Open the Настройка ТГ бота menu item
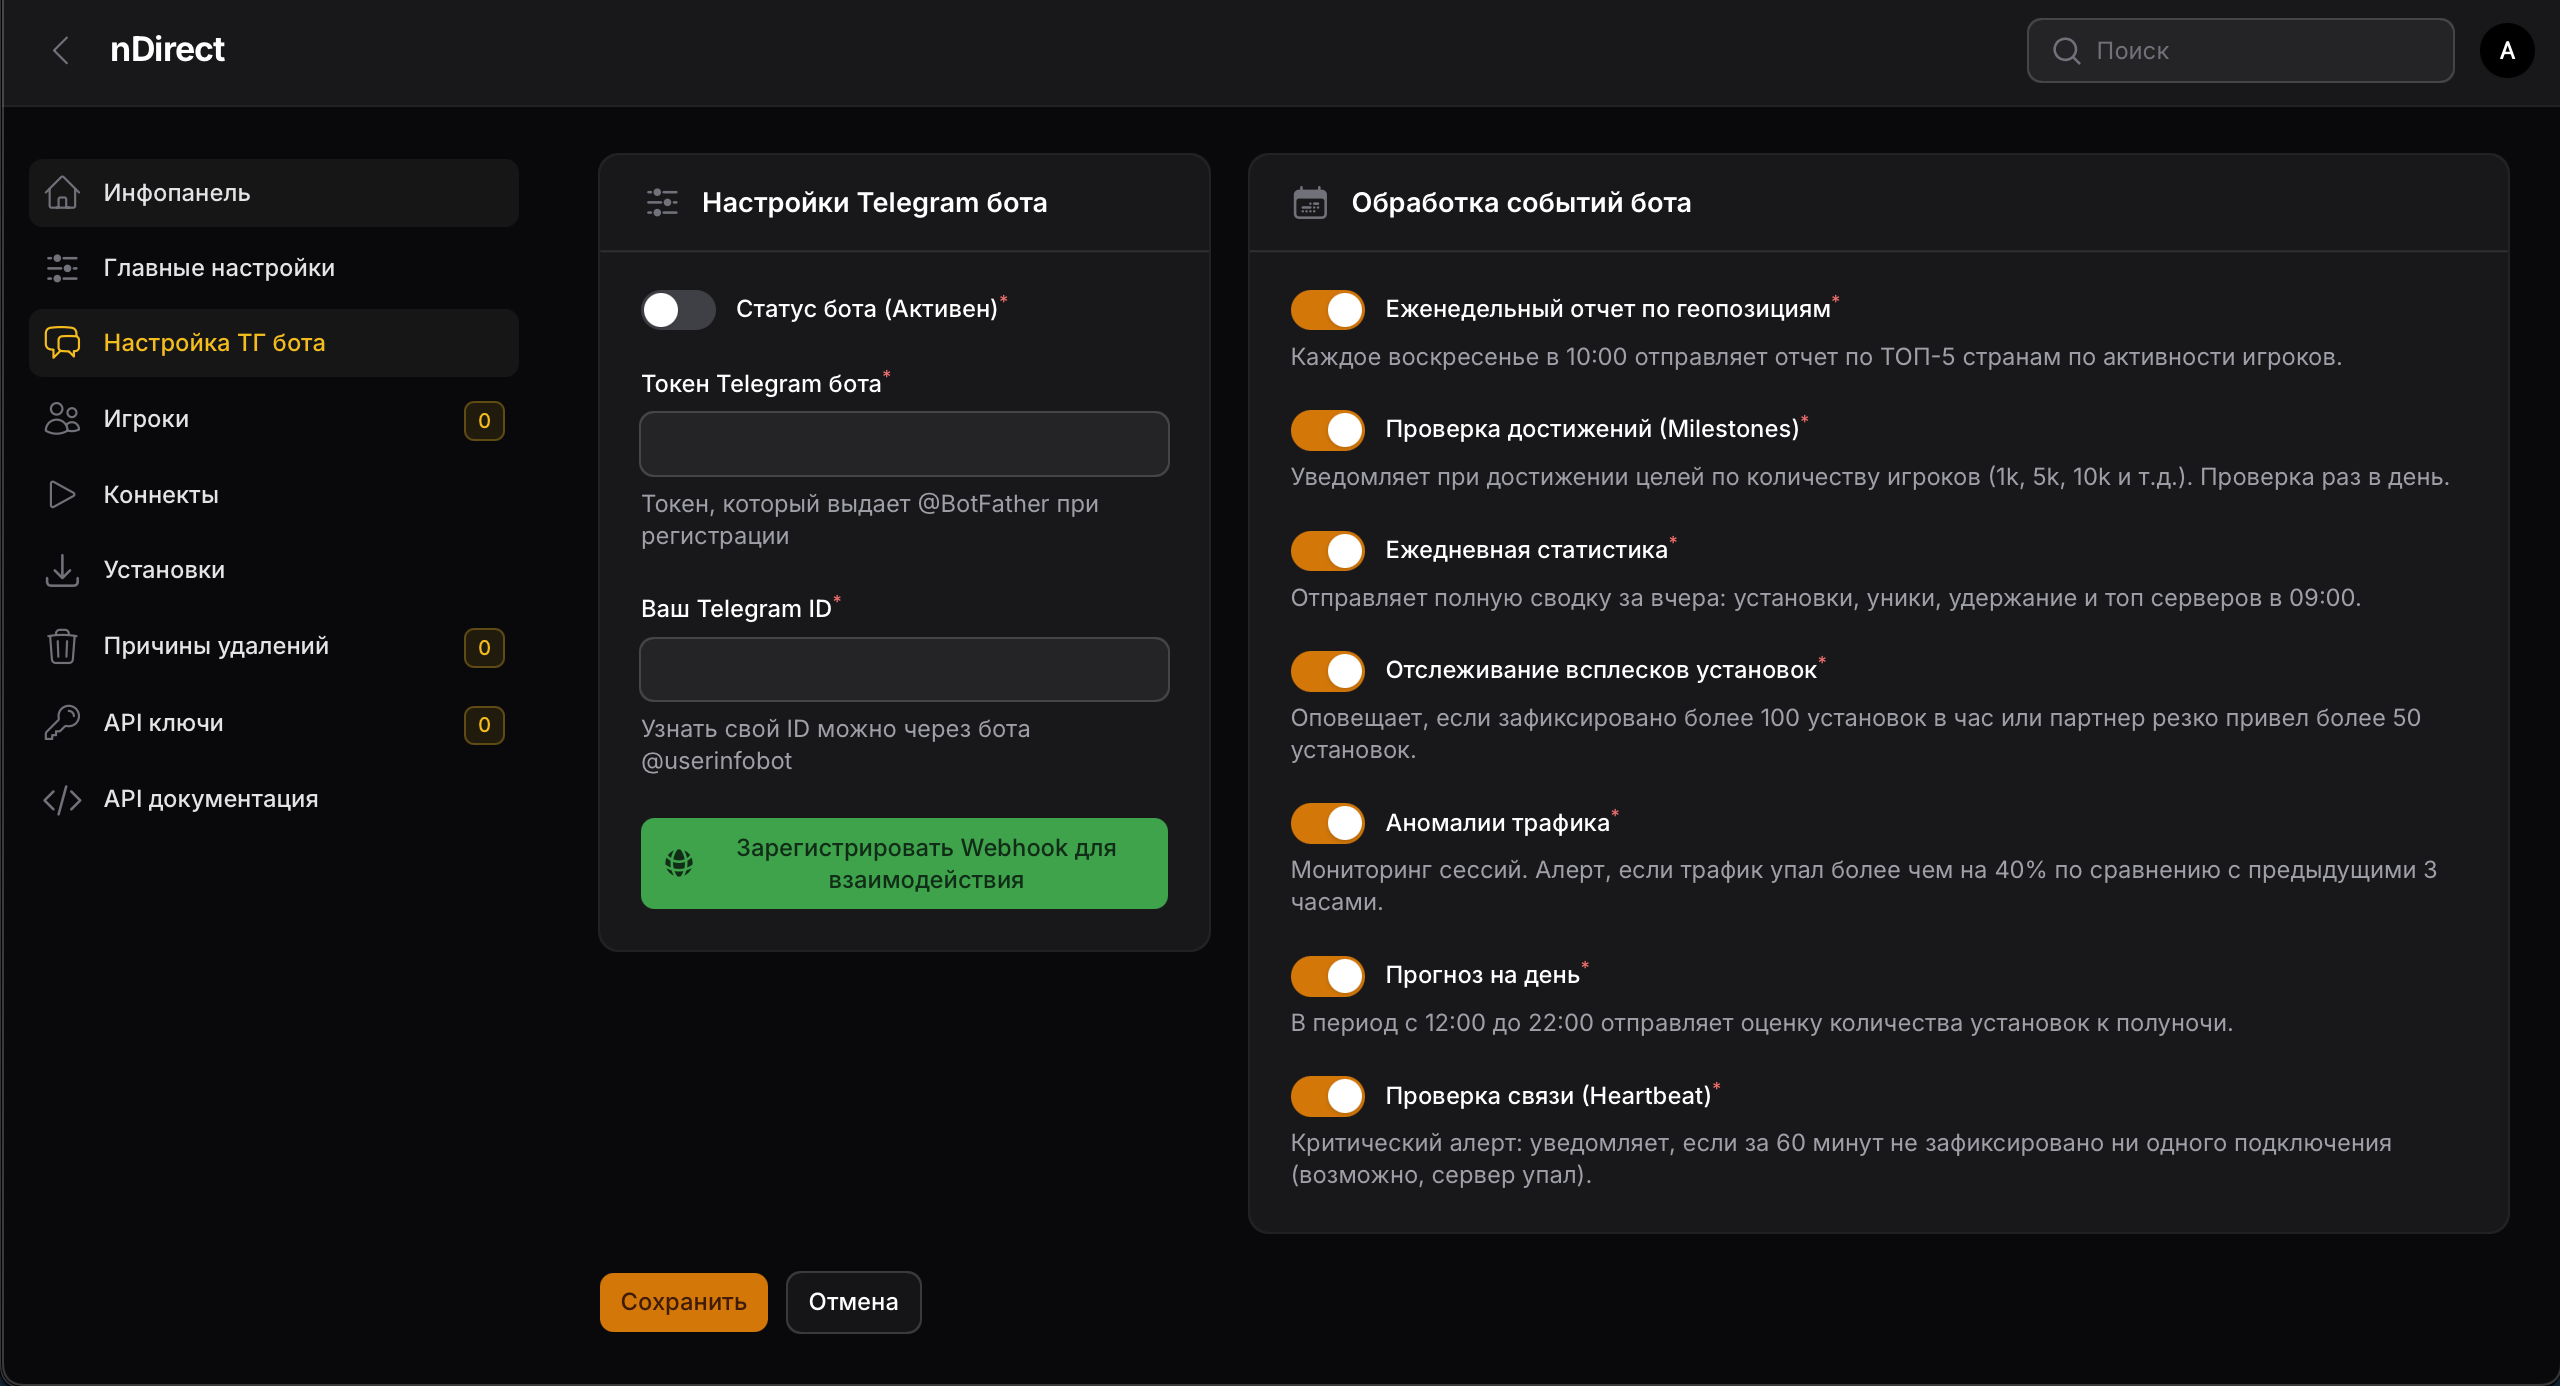This screenshot has height=1386, width=2560. (x=214, y=343)
